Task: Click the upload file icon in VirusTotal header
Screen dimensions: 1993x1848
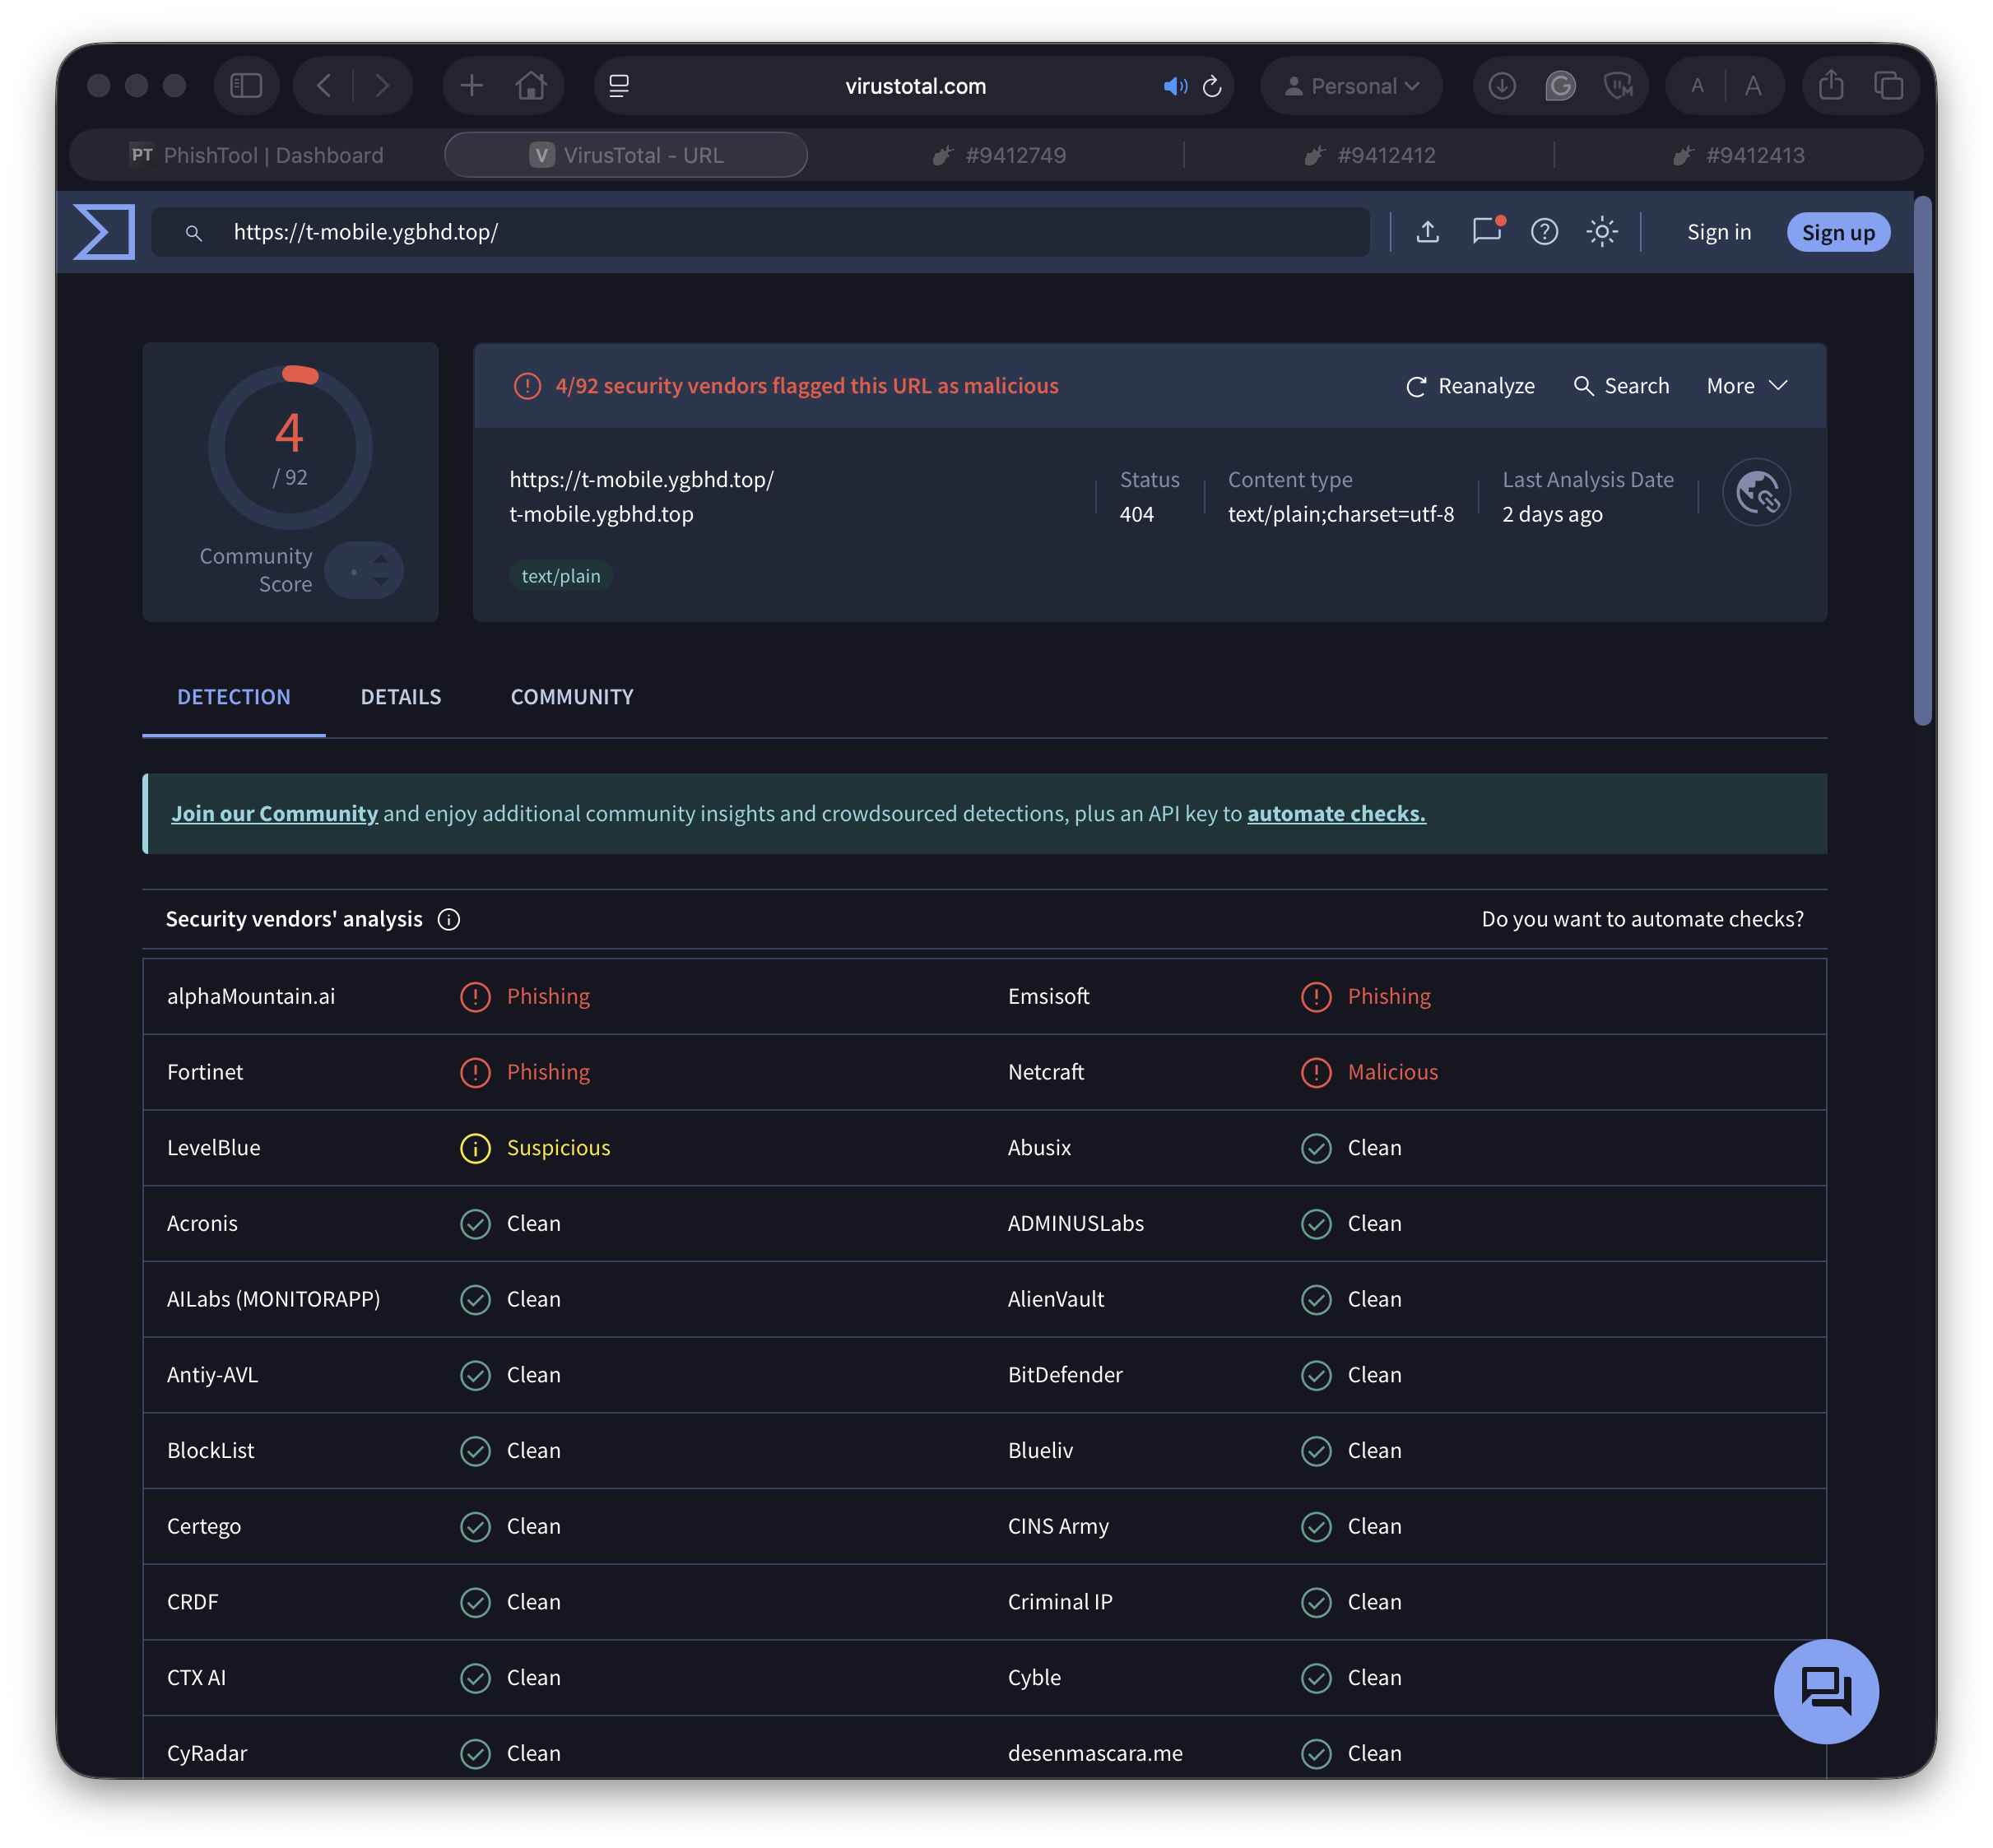Action: click(x=1428, y=232)
